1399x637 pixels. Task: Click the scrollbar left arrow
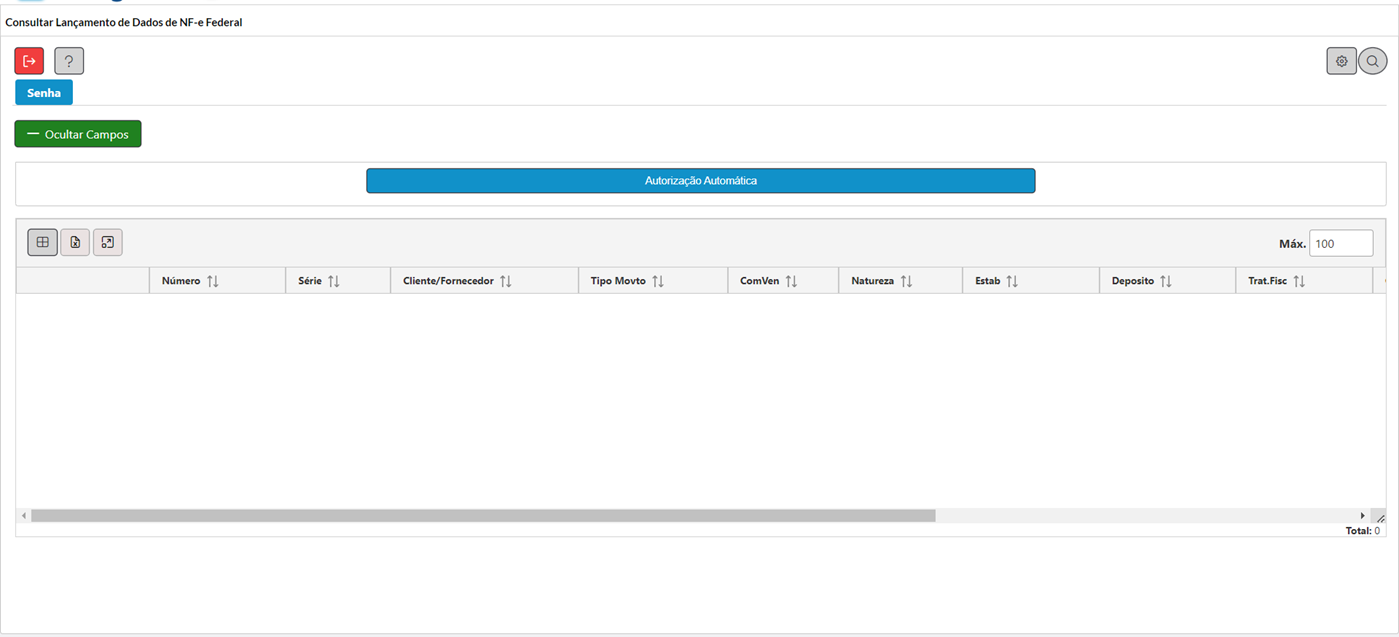click(24, 516)
